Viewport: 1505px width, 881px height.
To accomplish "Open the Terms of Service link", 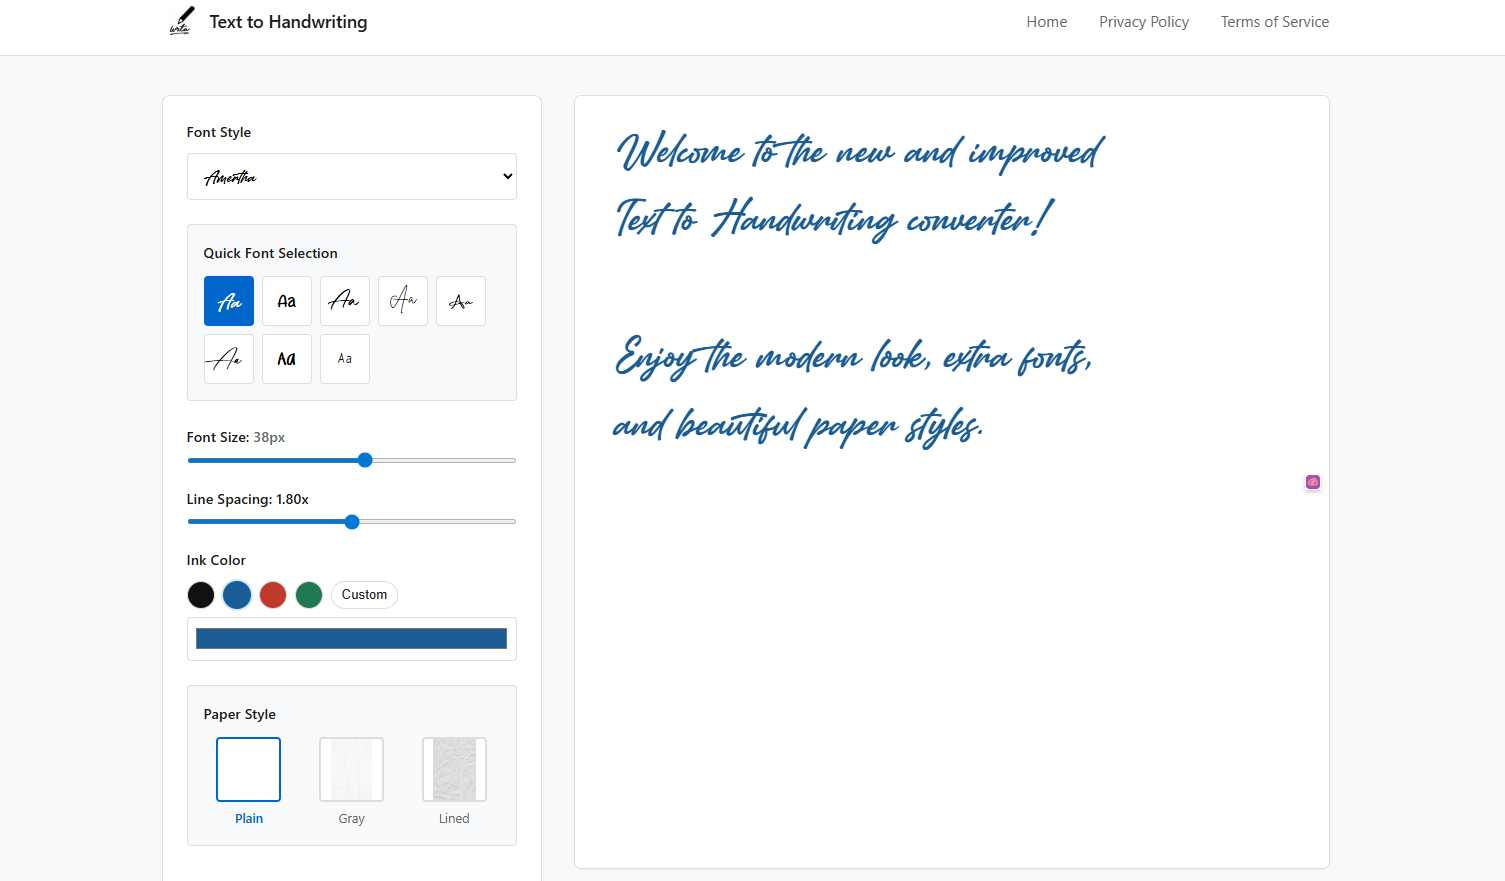I will pos(1275,22).
